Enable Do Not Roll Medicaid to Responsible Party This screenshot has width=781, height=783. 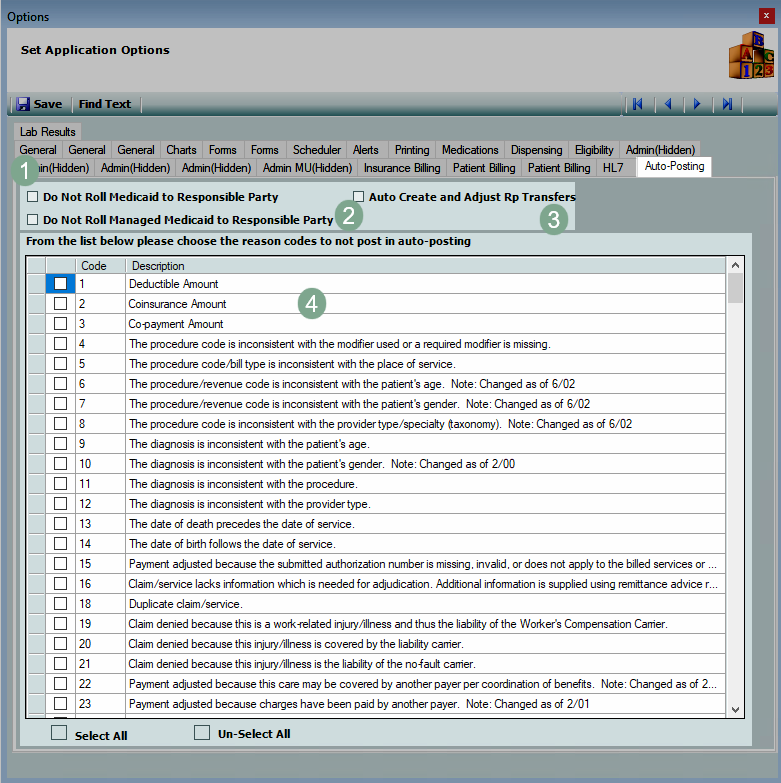[x=33, y=197]
